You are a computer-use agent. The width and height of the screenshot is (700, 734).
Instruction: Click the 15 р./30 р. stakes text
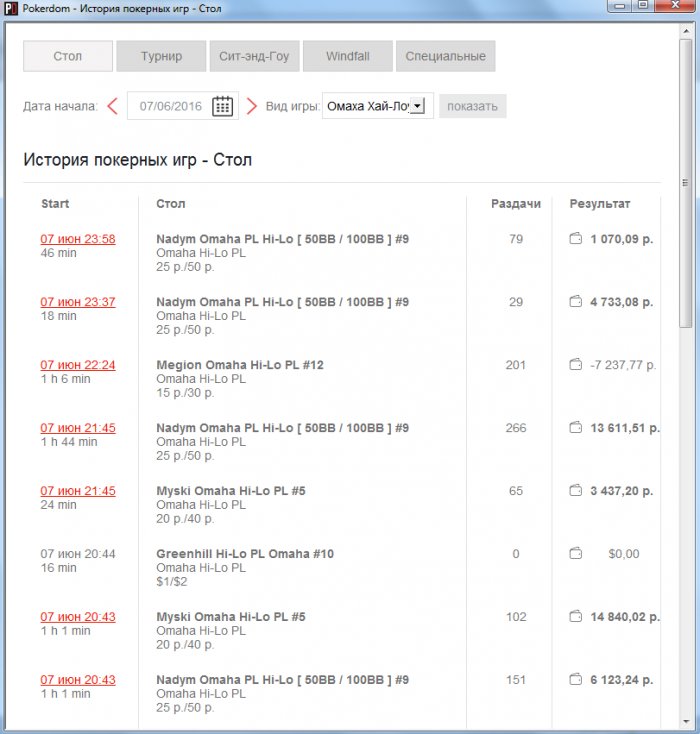coord(185,393)
